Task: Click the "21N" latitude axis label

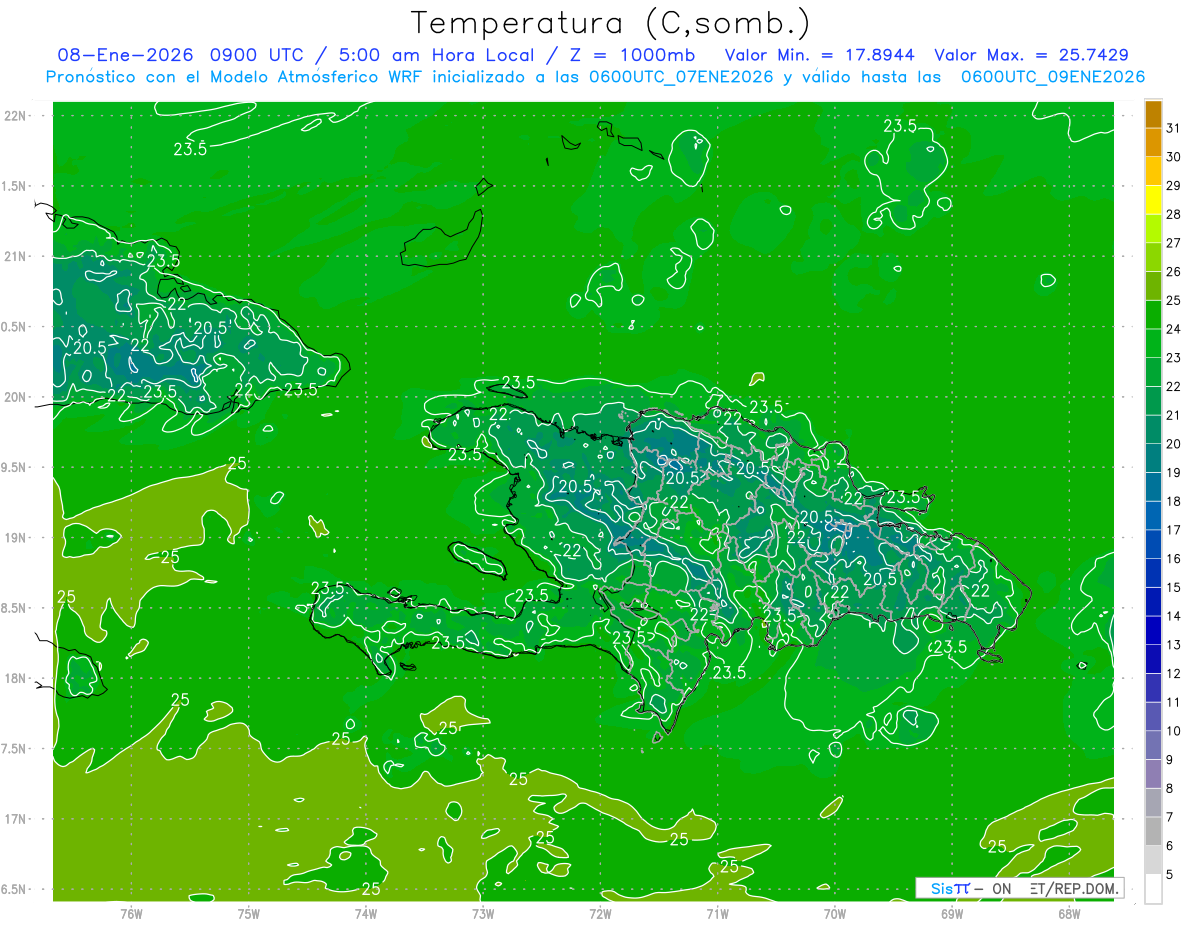Action: 17,256
